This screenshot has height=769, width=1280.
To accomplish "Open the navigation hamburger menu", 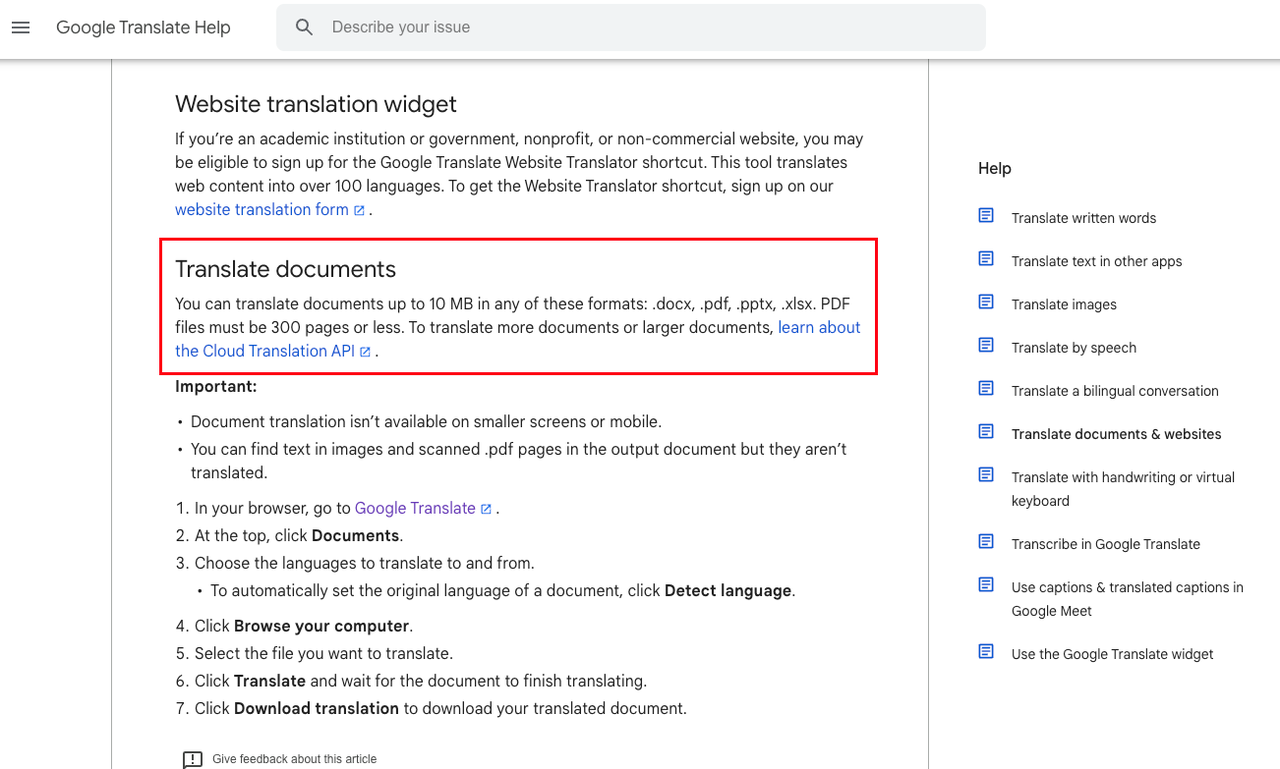I will point(20,27).
